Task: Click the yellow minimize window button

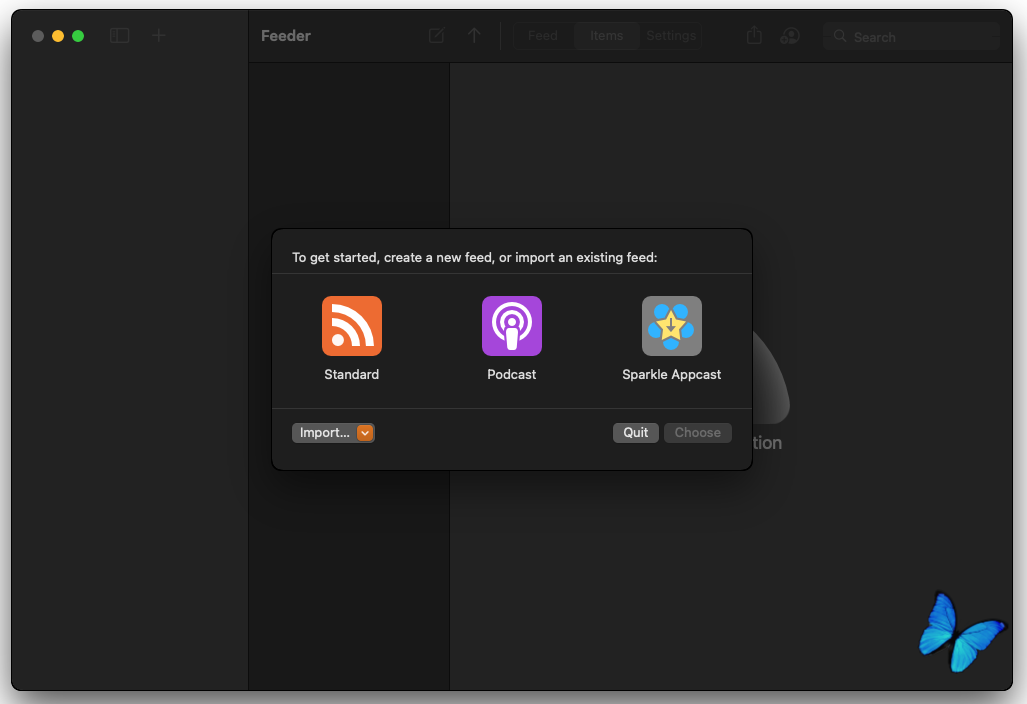Action: tap(58, 36)
